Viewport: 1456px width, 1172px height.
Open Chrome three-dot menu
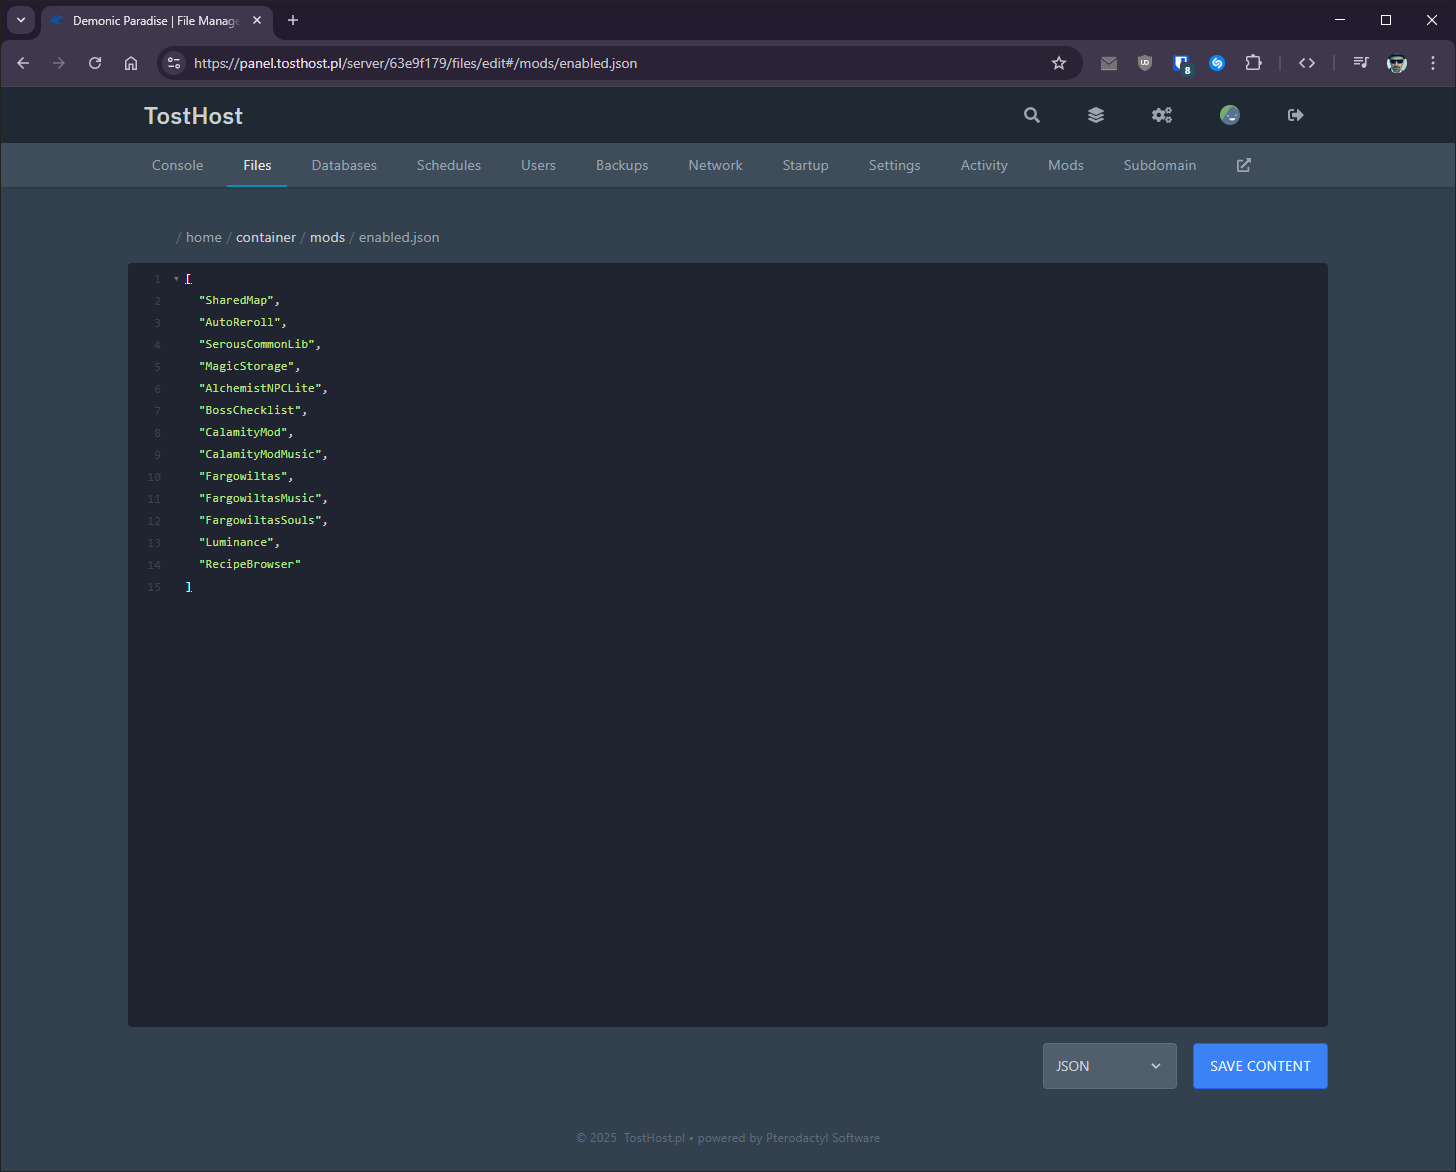(1433, 63)
